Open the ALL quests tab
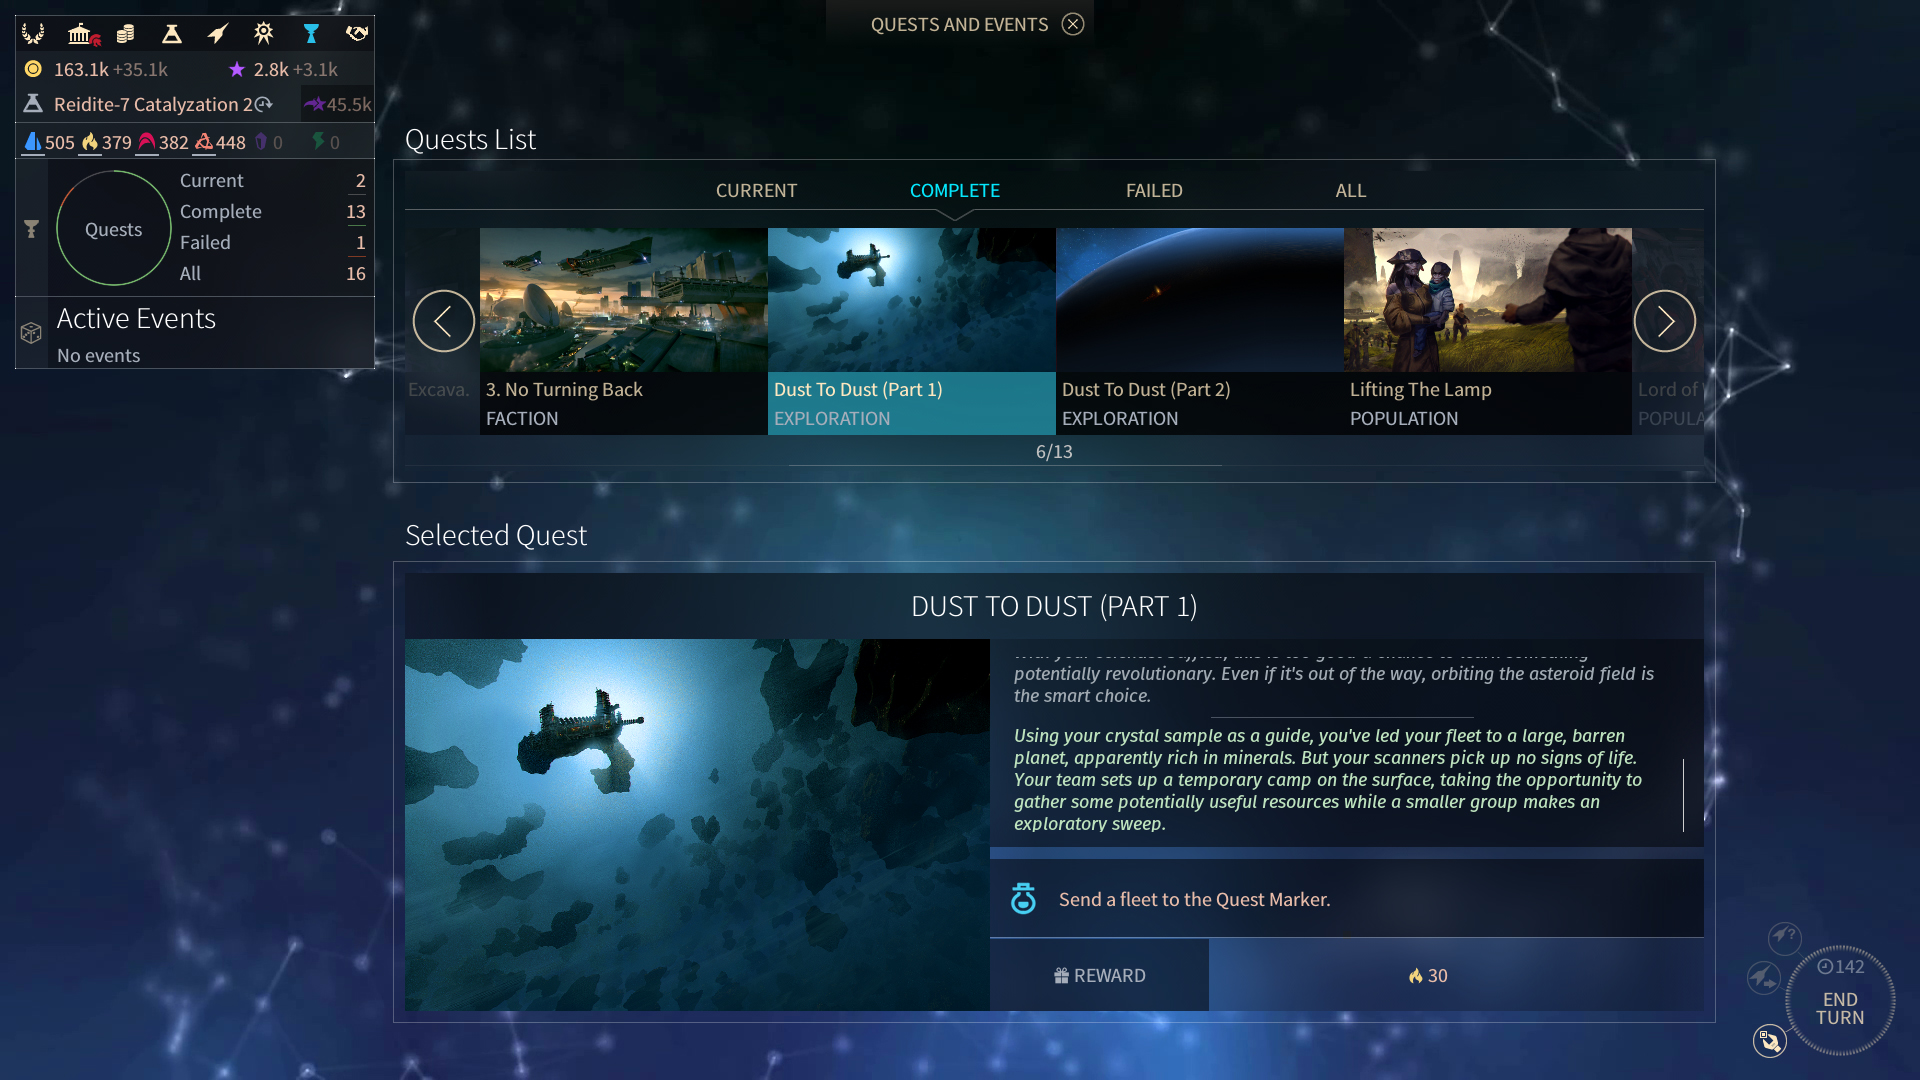Screen dimensions: 1920x1080 click(x=1351, y=190)
